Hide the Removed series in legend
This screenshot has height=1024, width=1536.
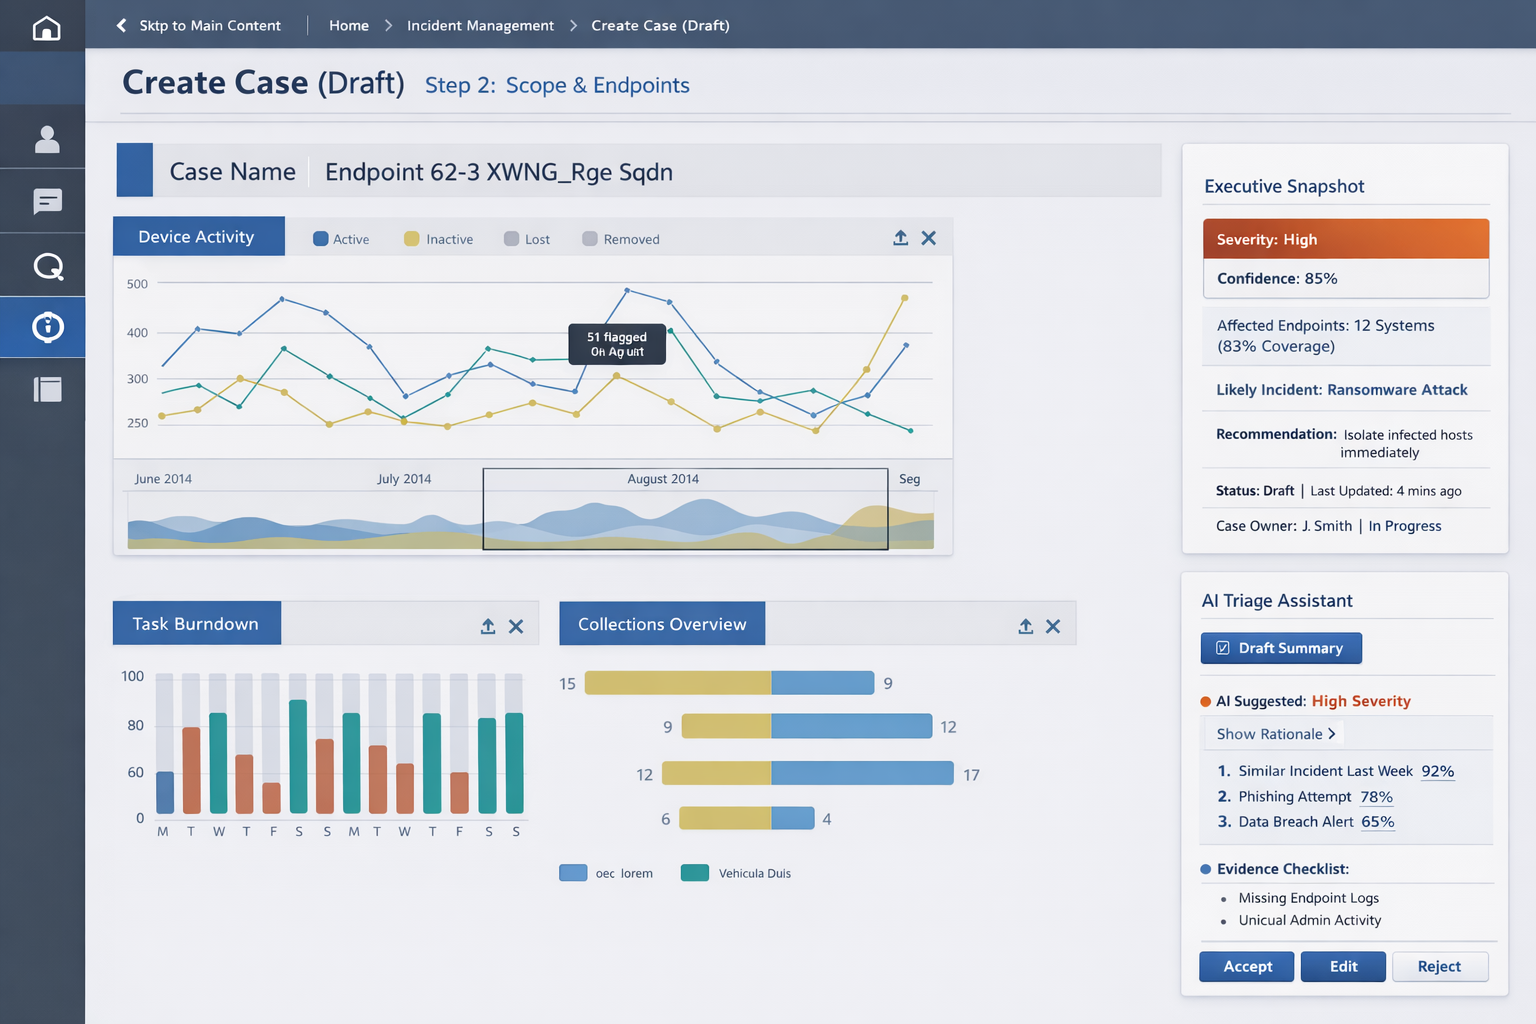pos(620,239)
